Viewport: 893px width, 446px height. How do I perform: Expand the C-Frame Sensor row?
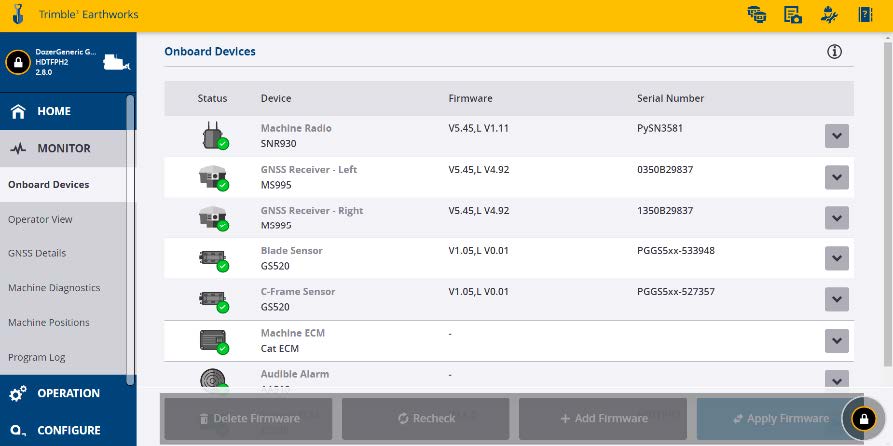tap(837, 300)
